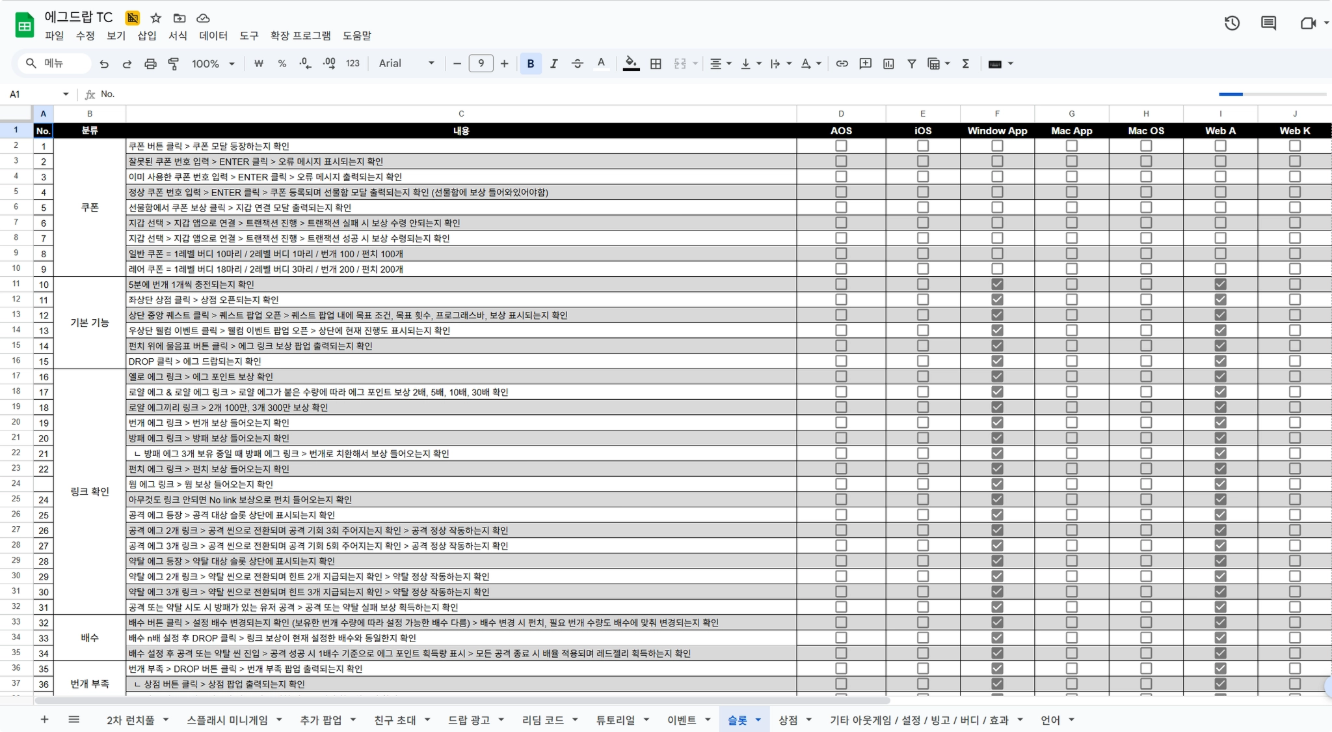Open the 데이터 menu
The height and width of the screenshot is (732, 1332).
coord(214,35)
